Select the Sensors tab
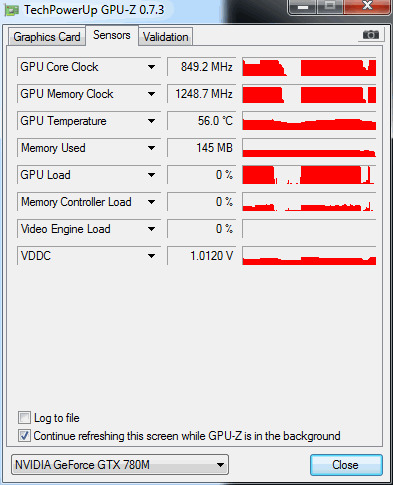 point(112,35)
